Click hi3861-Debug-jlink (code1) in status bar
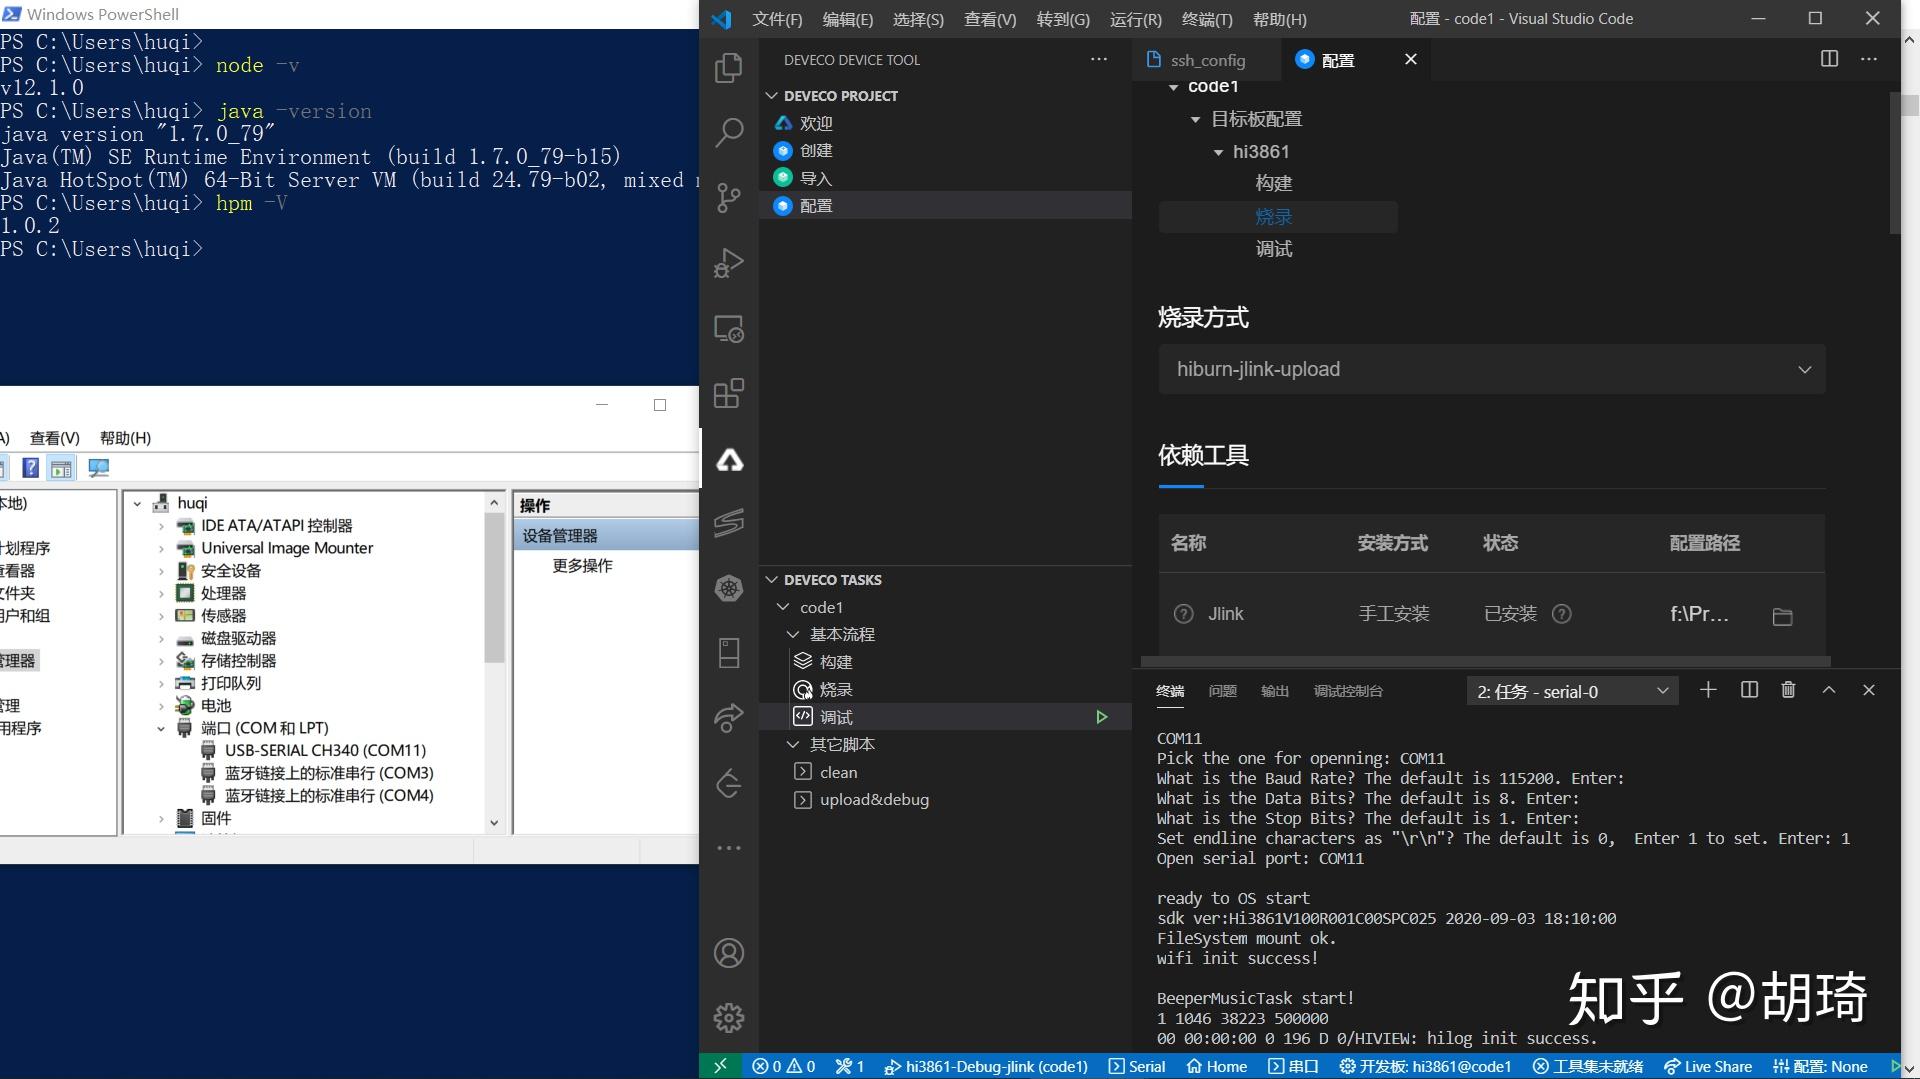 (986, 1066)
